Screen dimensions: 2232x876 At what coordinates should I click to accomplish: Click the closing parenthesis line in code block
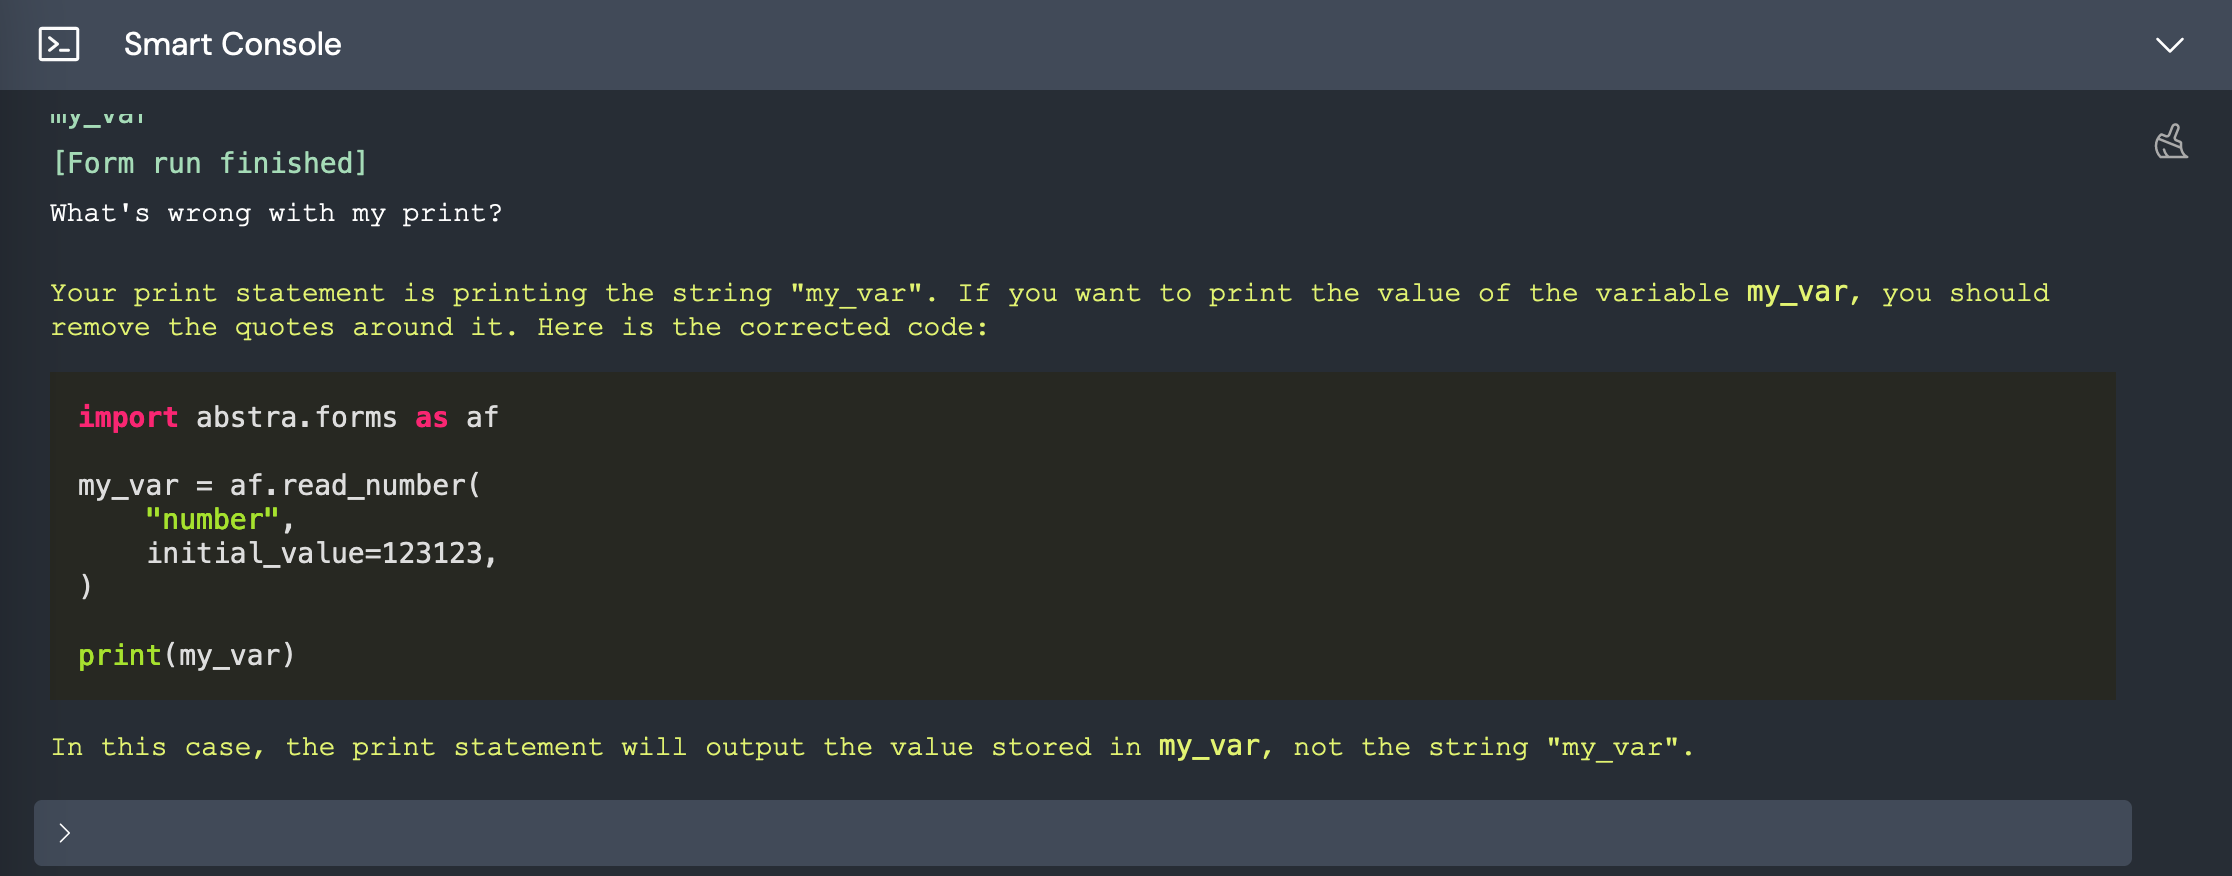click(86, 587)
